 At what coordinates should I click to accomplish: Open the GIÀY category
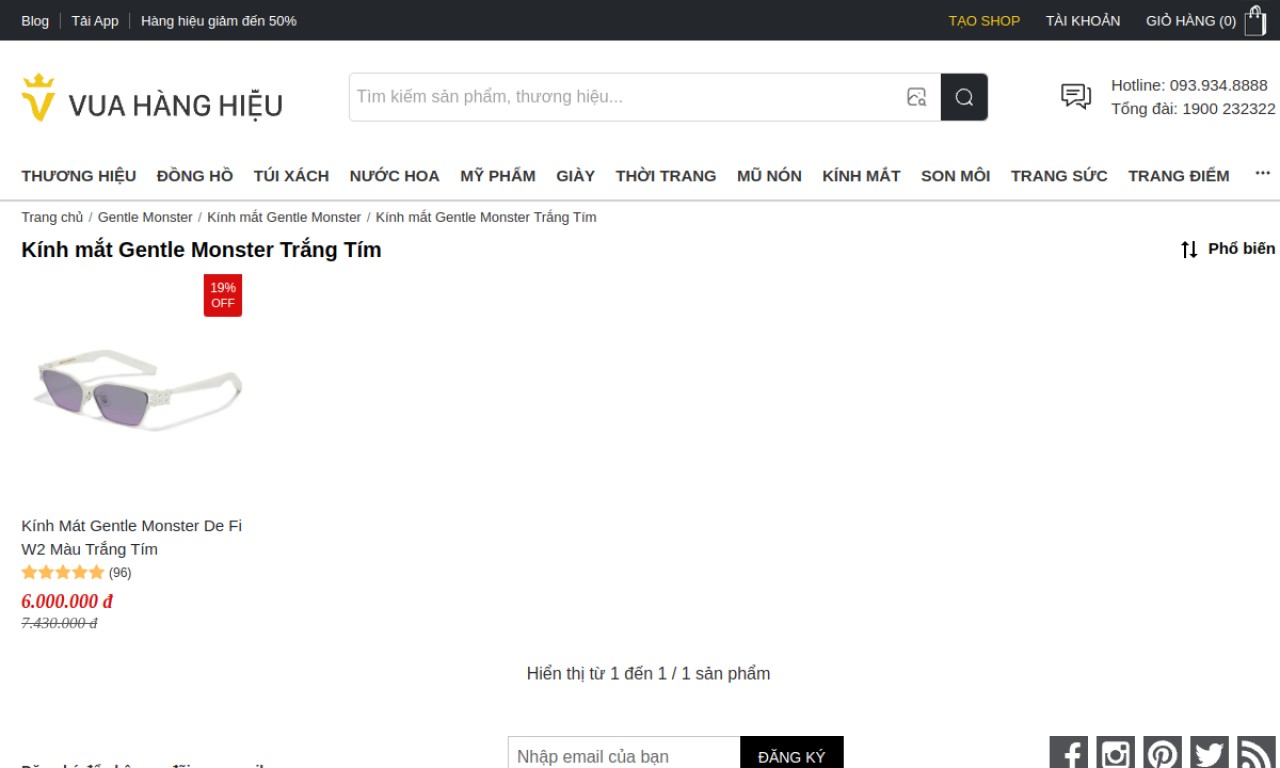[576, 176]
